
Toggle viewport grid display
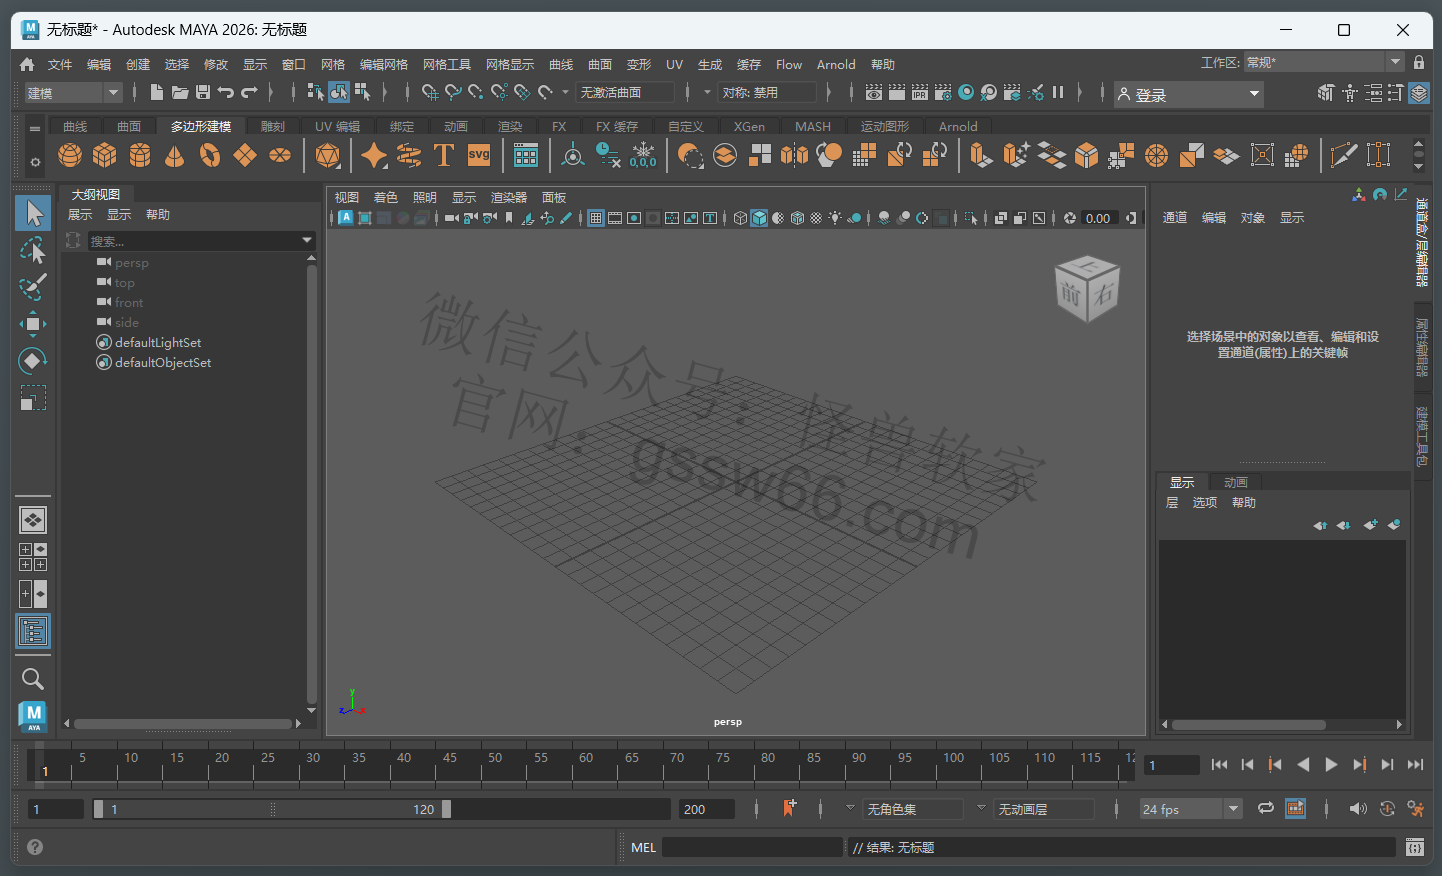click(x=596, y=218)
